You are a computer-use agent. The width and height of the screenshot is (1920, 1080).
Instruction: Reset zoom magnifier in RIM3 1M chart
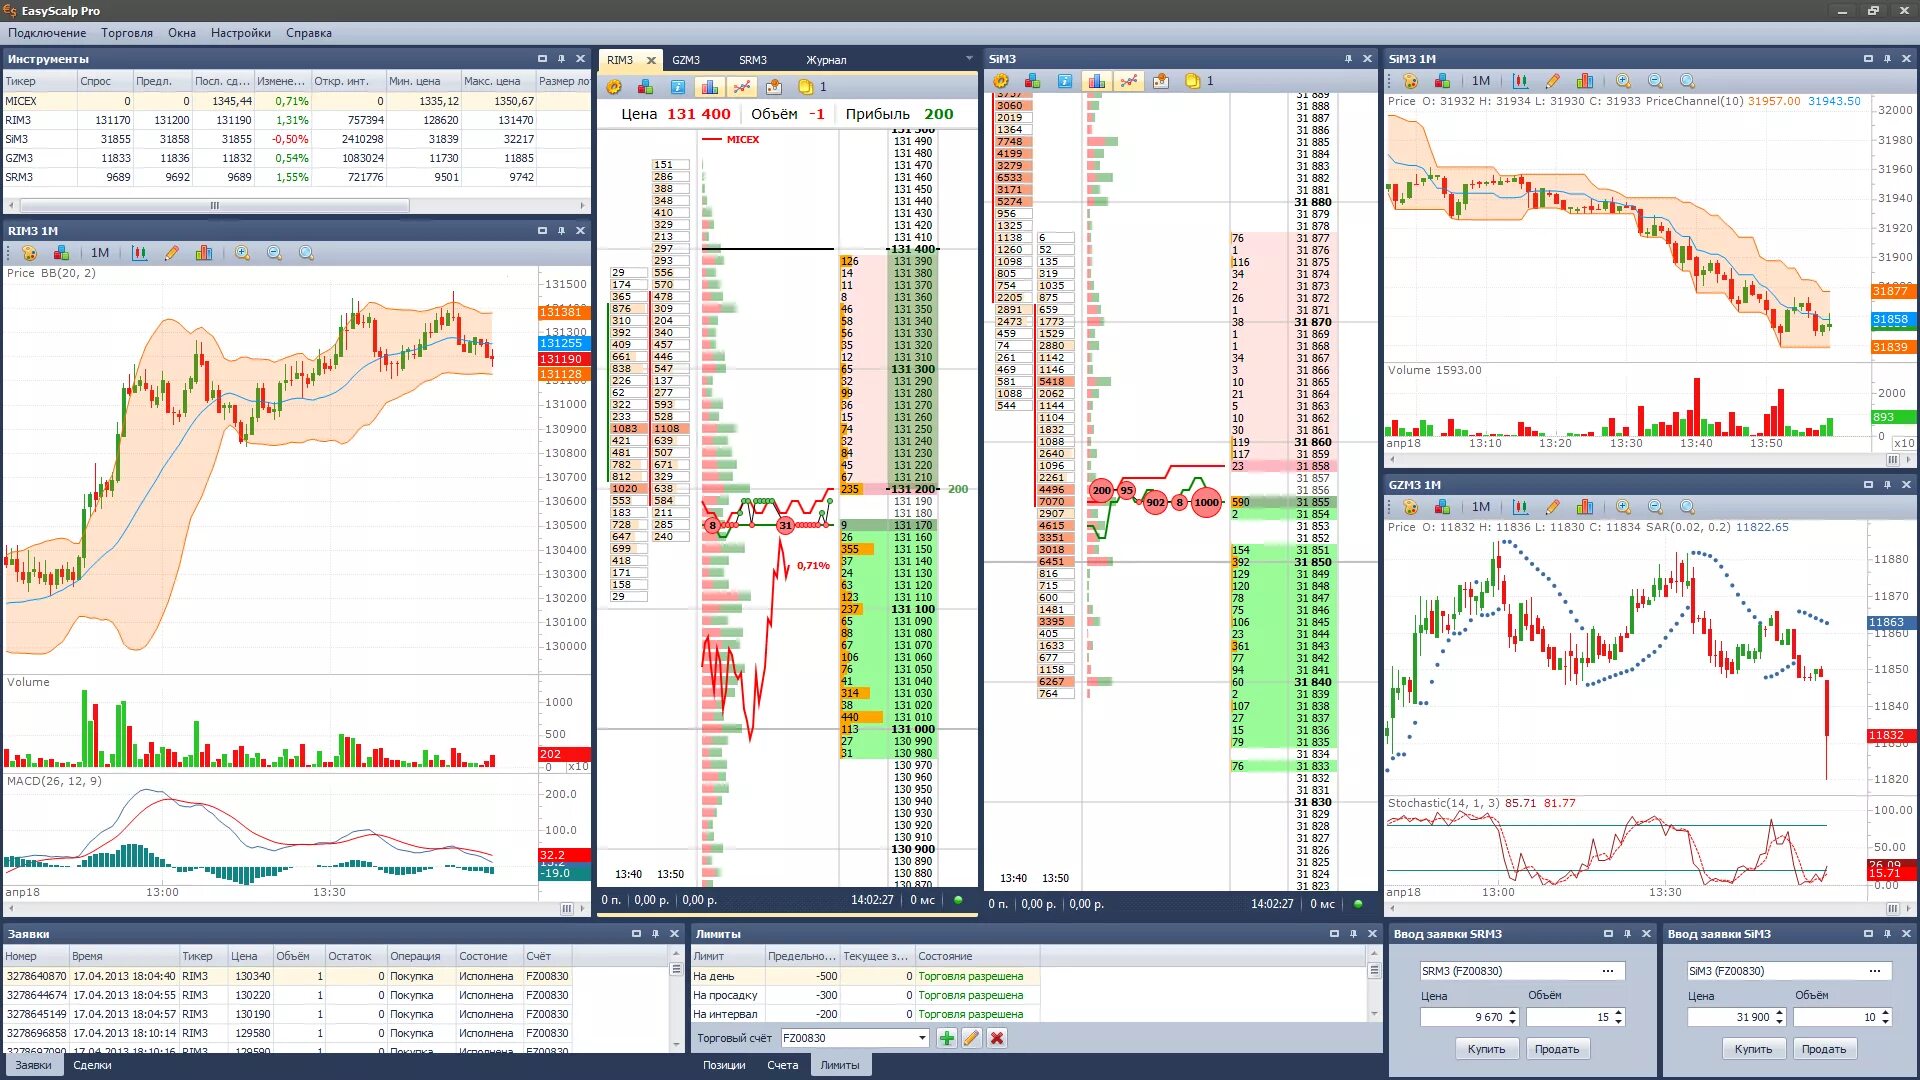pyautogui.click(x=306, y=253)
